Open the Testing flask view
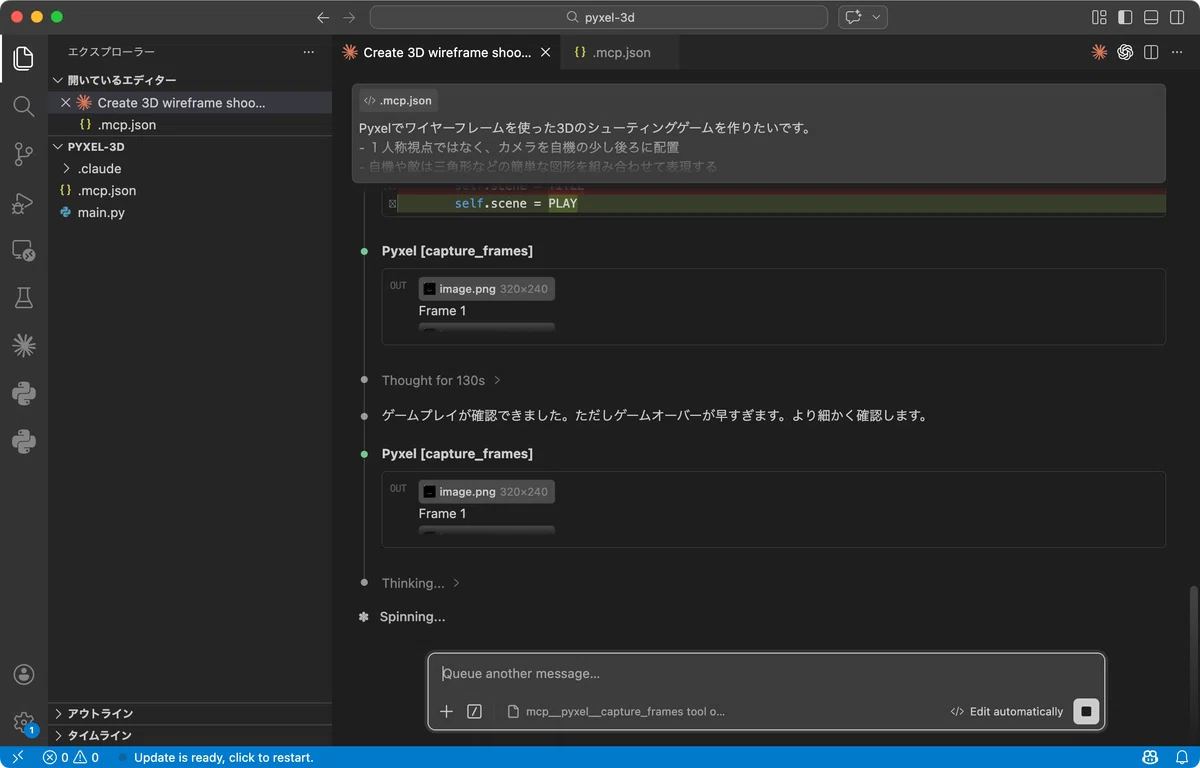Image resolution: width=1200 pixels, height=768 pixels. (23, 298)
